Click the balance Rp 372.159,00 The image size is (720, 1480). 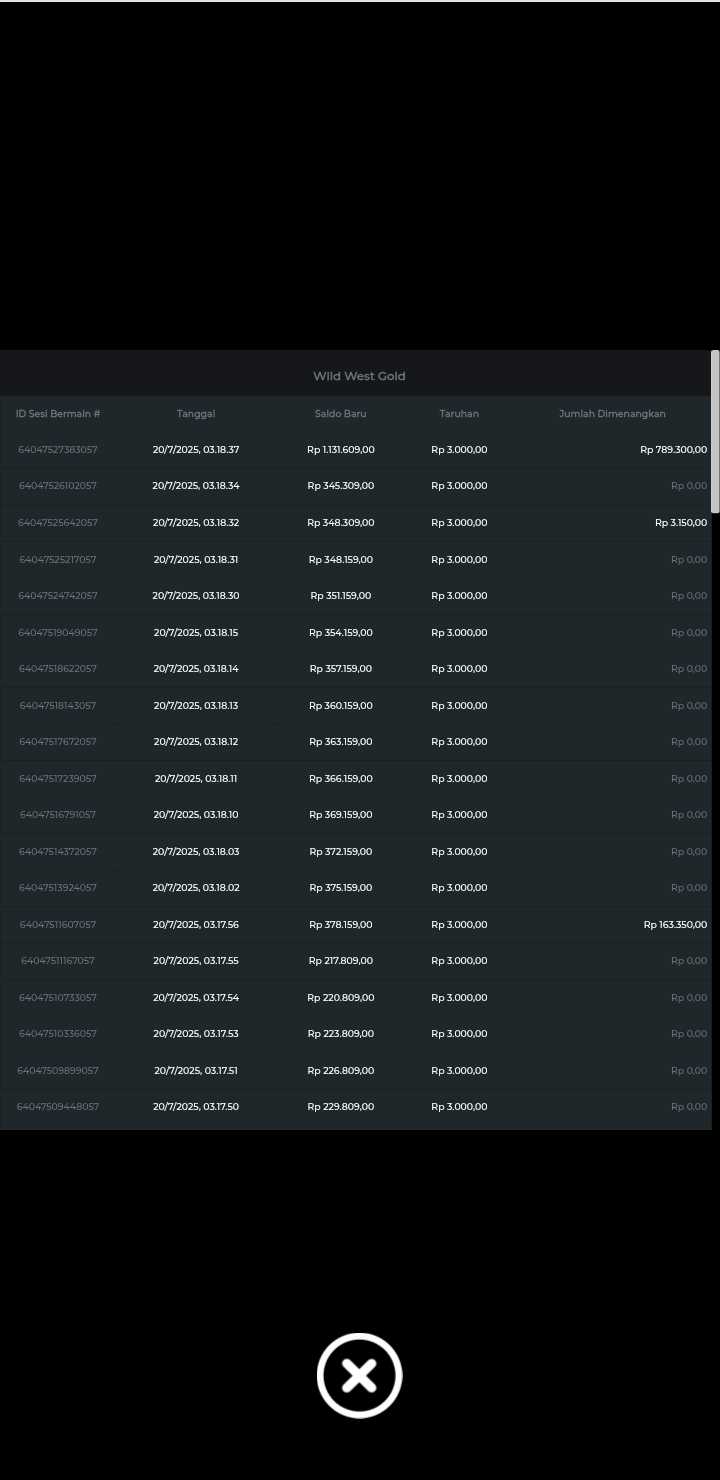click(341, 852)
